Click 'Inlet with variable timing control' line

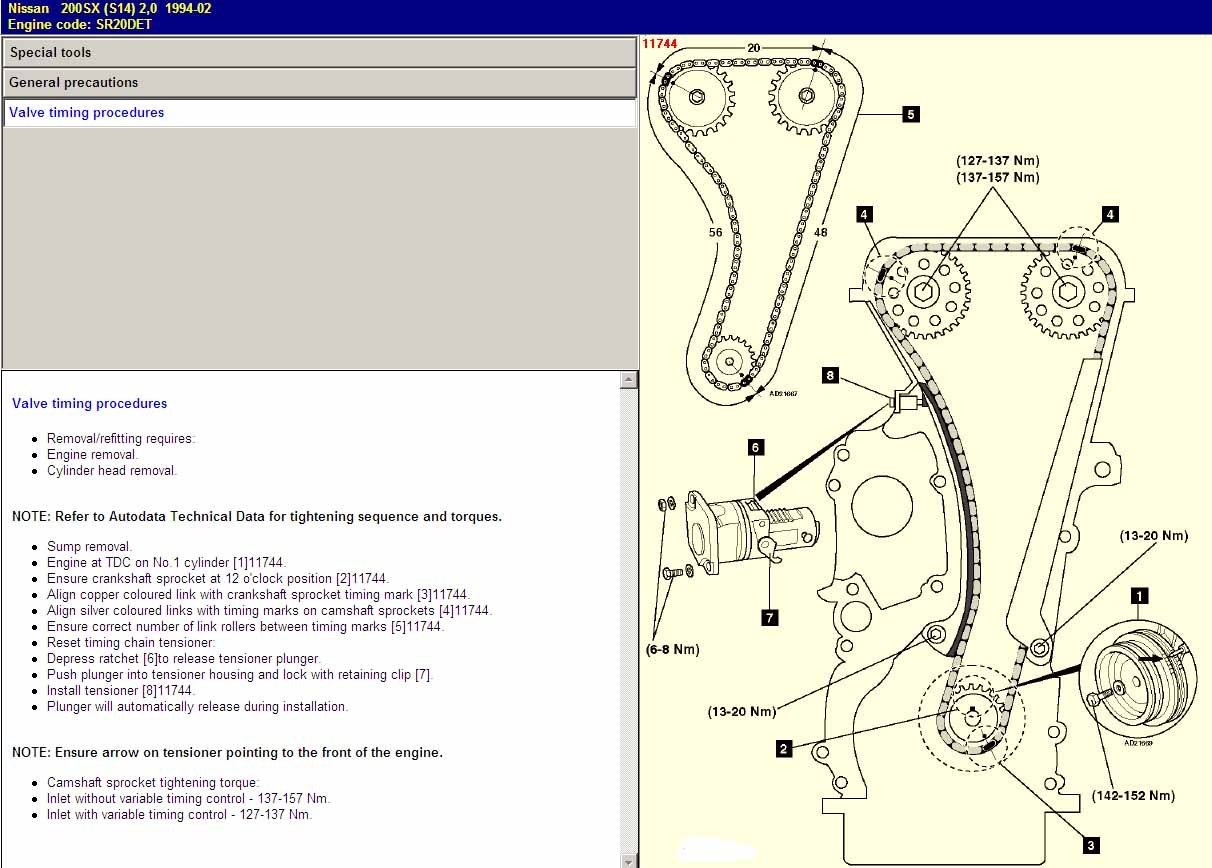(179, 815)
